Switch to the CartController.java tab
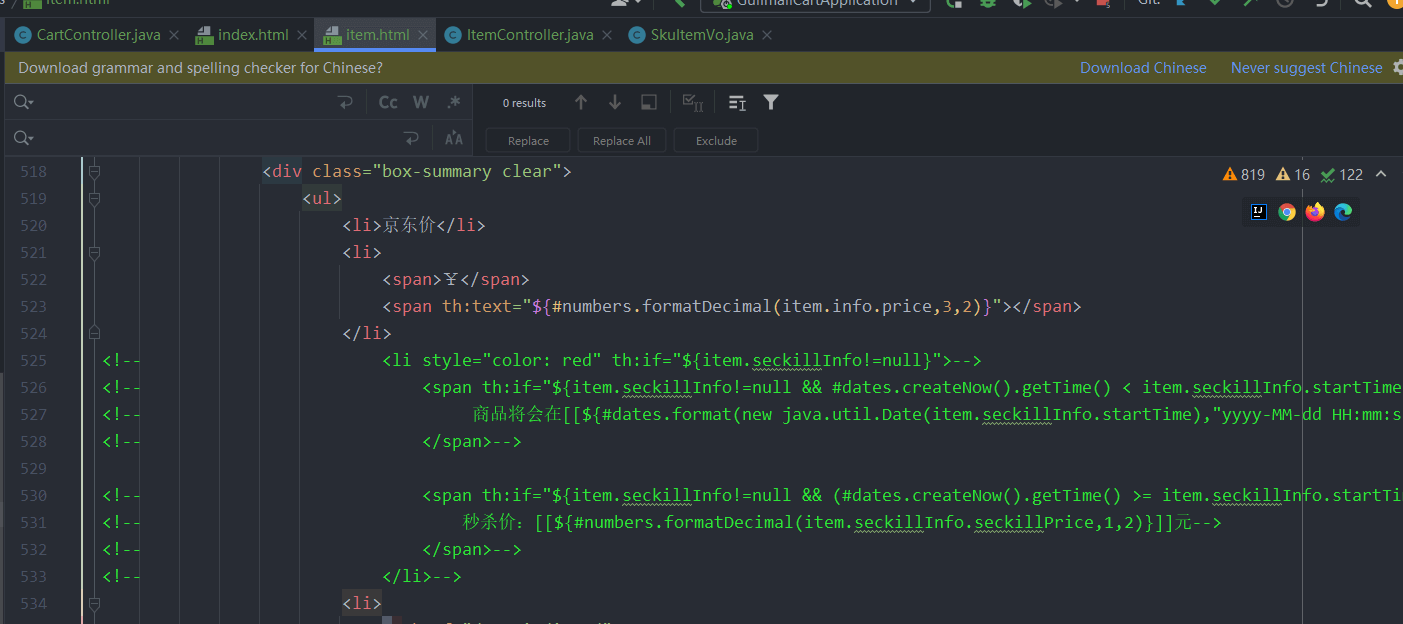 click(97, 35)
